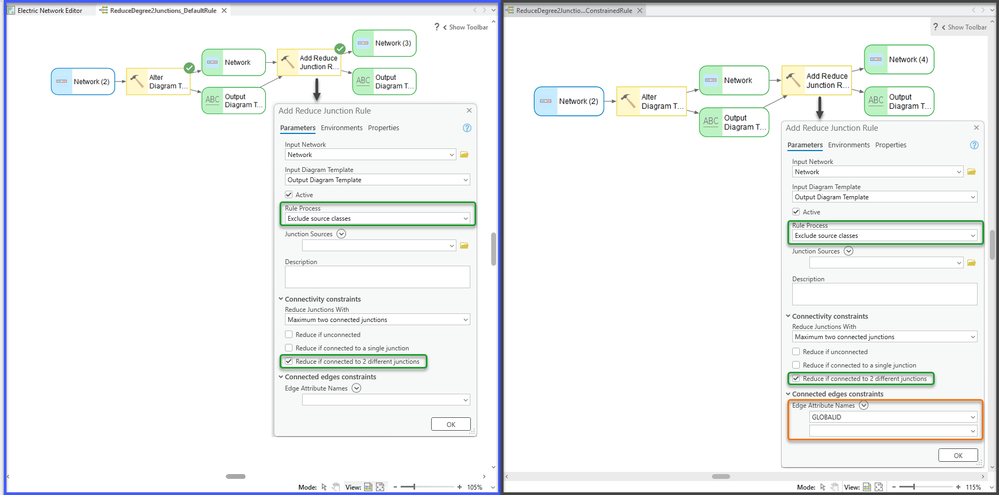This screenshot has width=999, height=495.
Task: Toggle the Active checkbox in left dialog
Action: coord(289,195)
